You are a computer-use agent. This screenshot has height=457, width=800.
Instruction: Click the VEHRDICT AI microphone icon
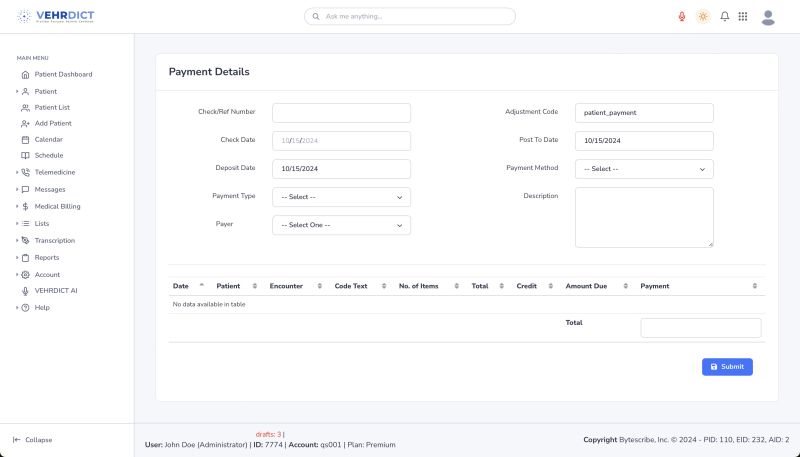click(26, 291)
